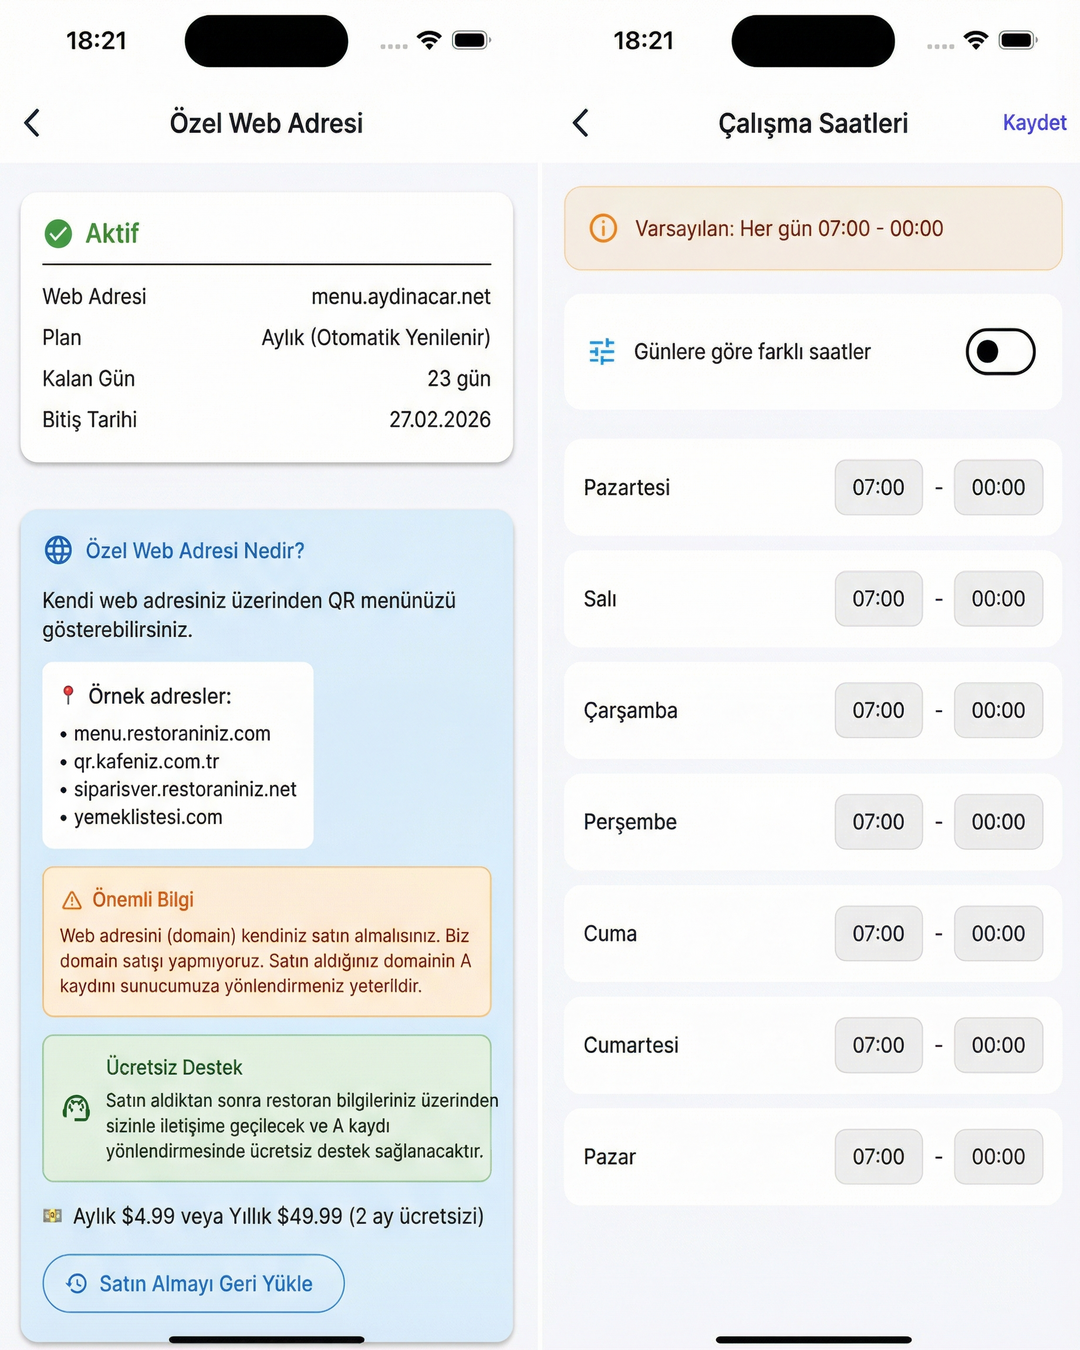Open Cuma closing time picker

point(997,934)
